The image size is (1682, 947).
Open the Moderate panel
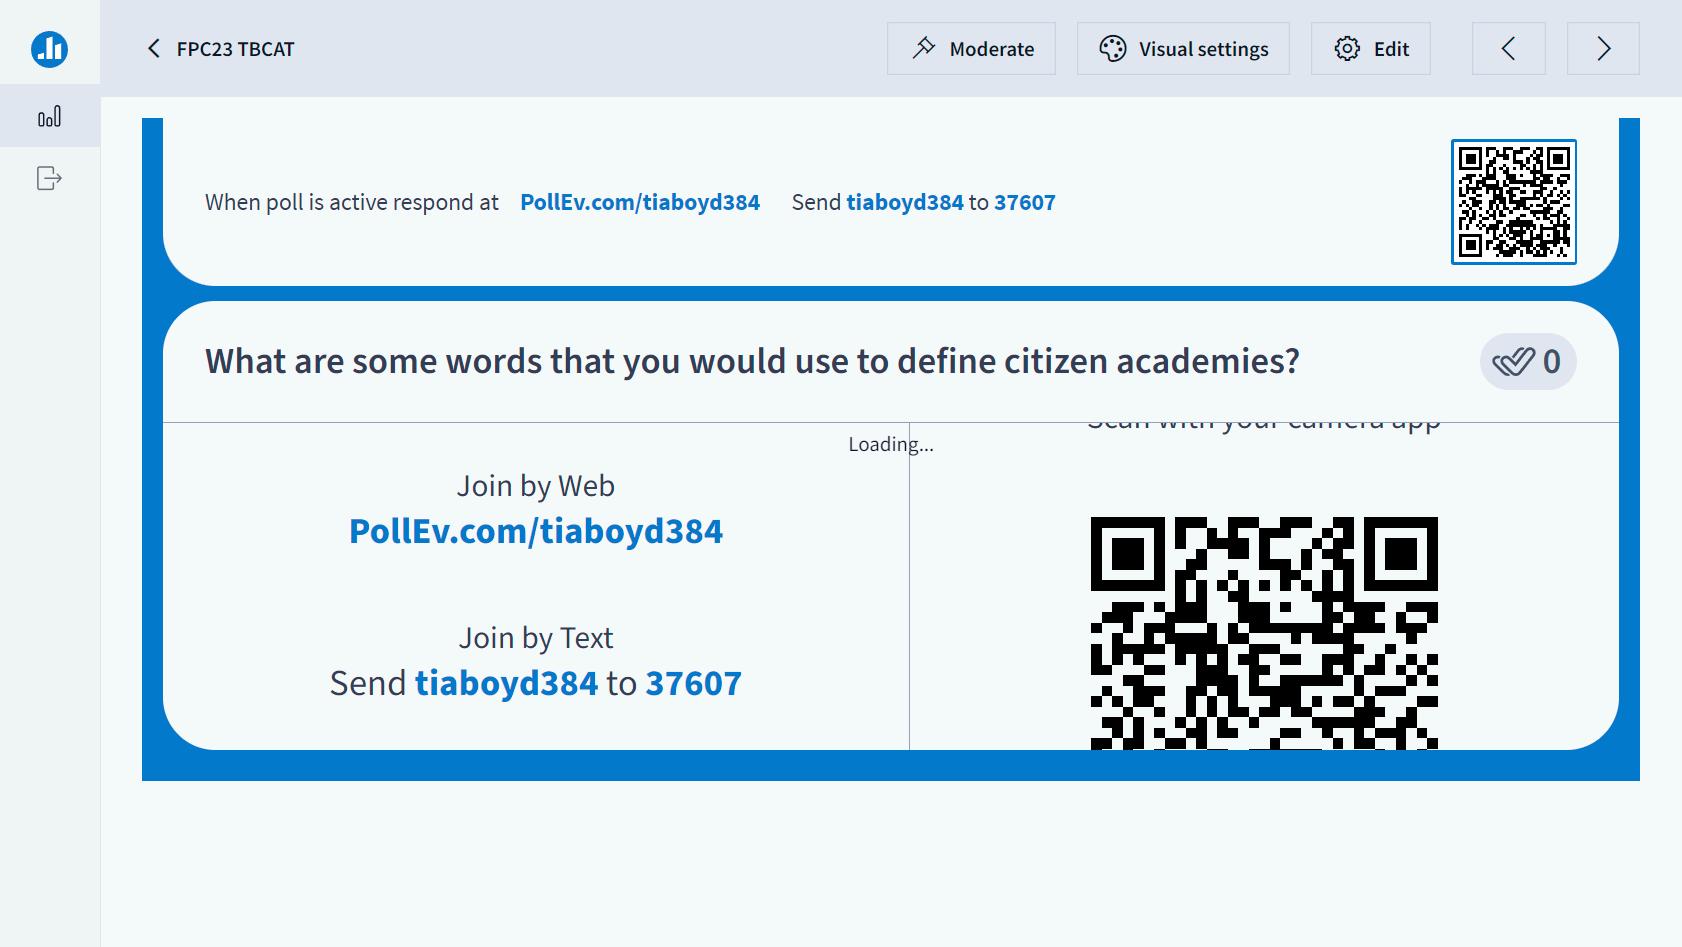pos(971,49)
